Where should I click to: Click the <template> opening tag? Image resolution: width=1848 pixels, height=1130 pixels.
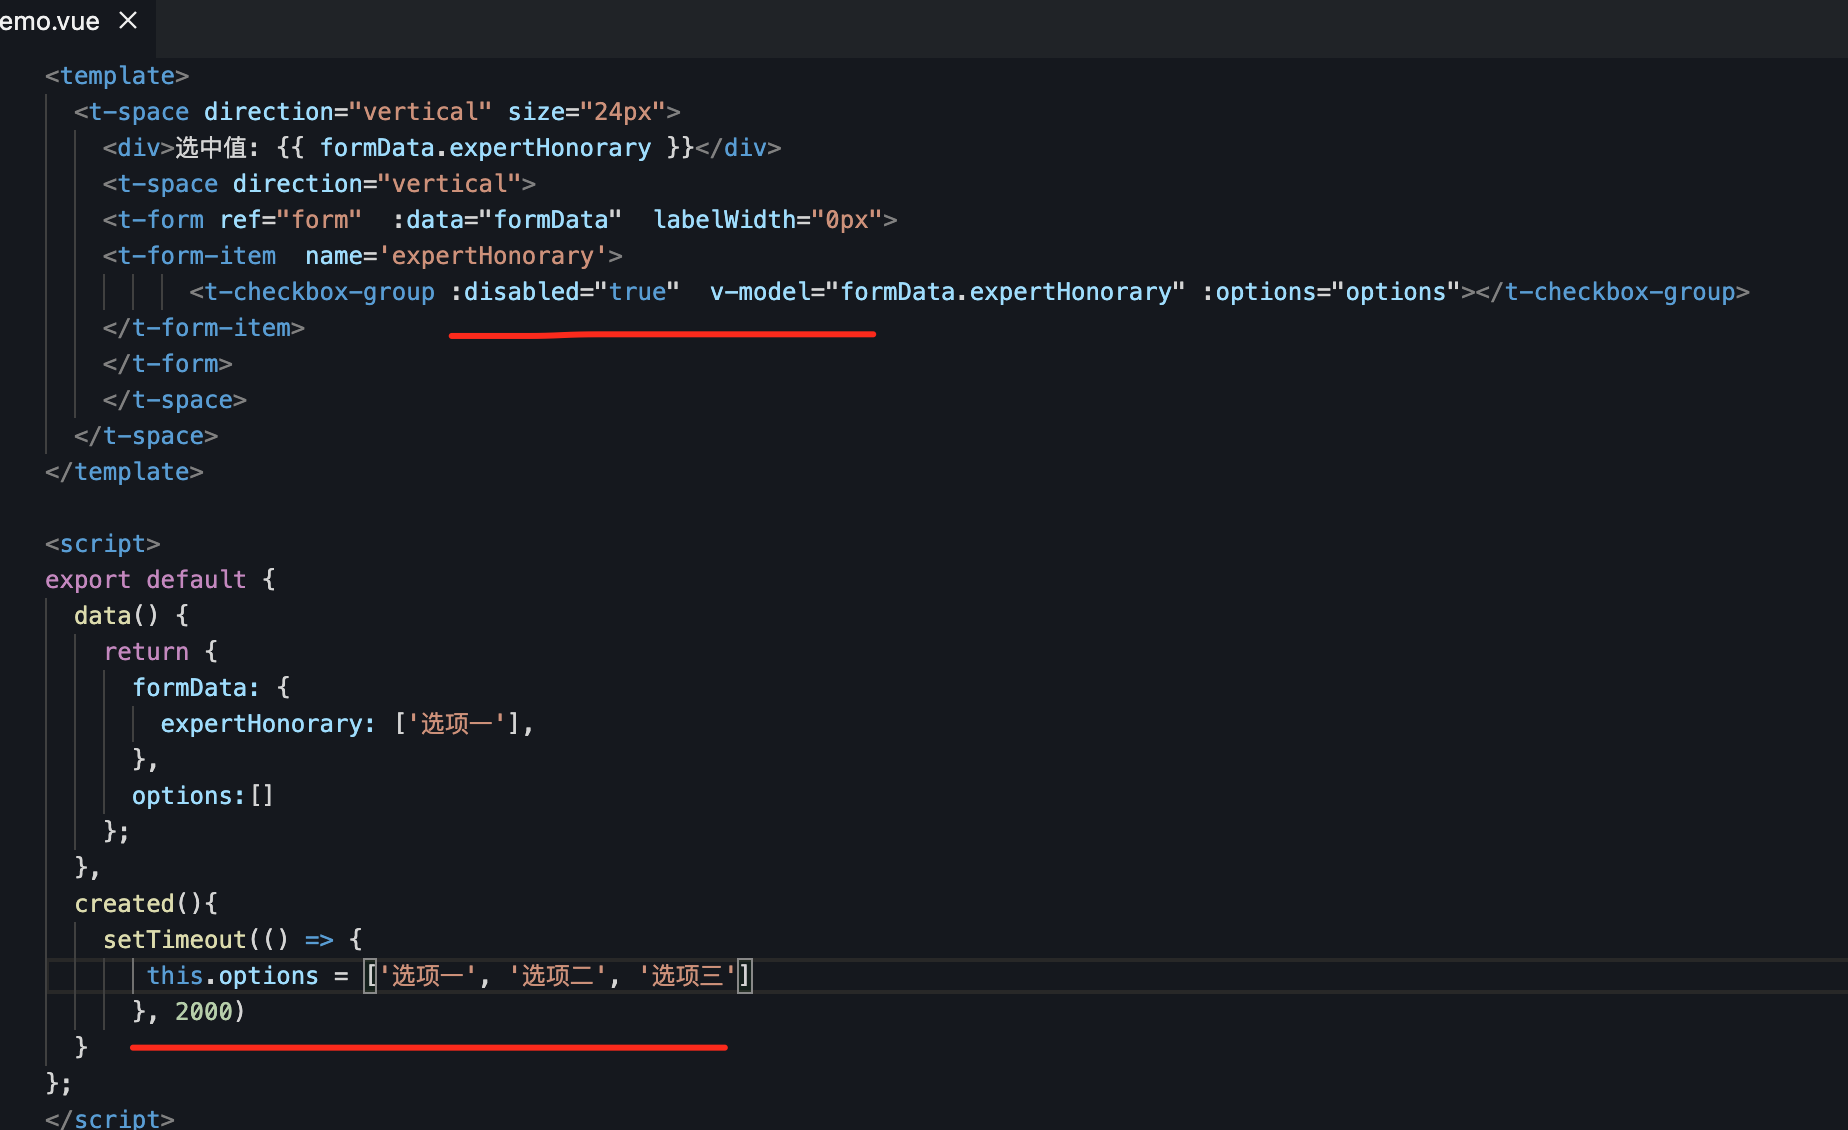(115, 75)
